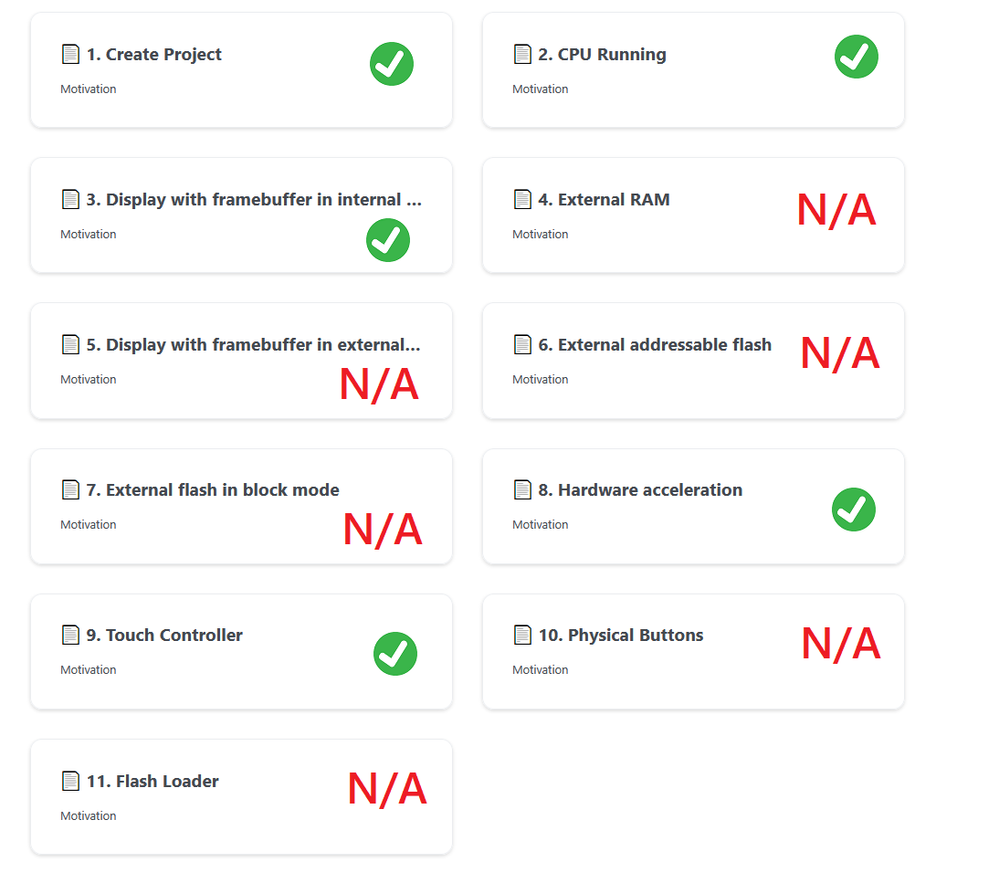Click the document icon beside External RAM

522,200
